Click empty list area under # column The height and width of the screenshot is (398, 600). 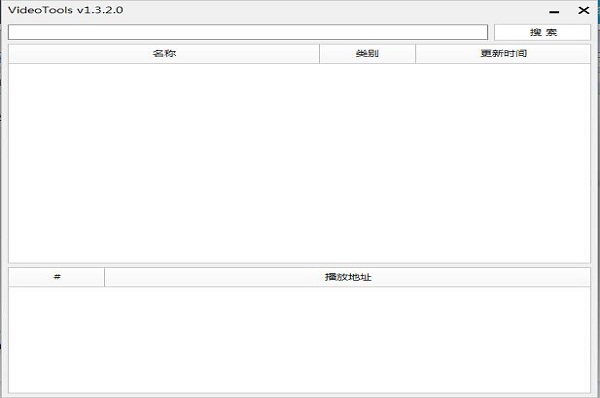pyautogui.click(x=57, y=339)
